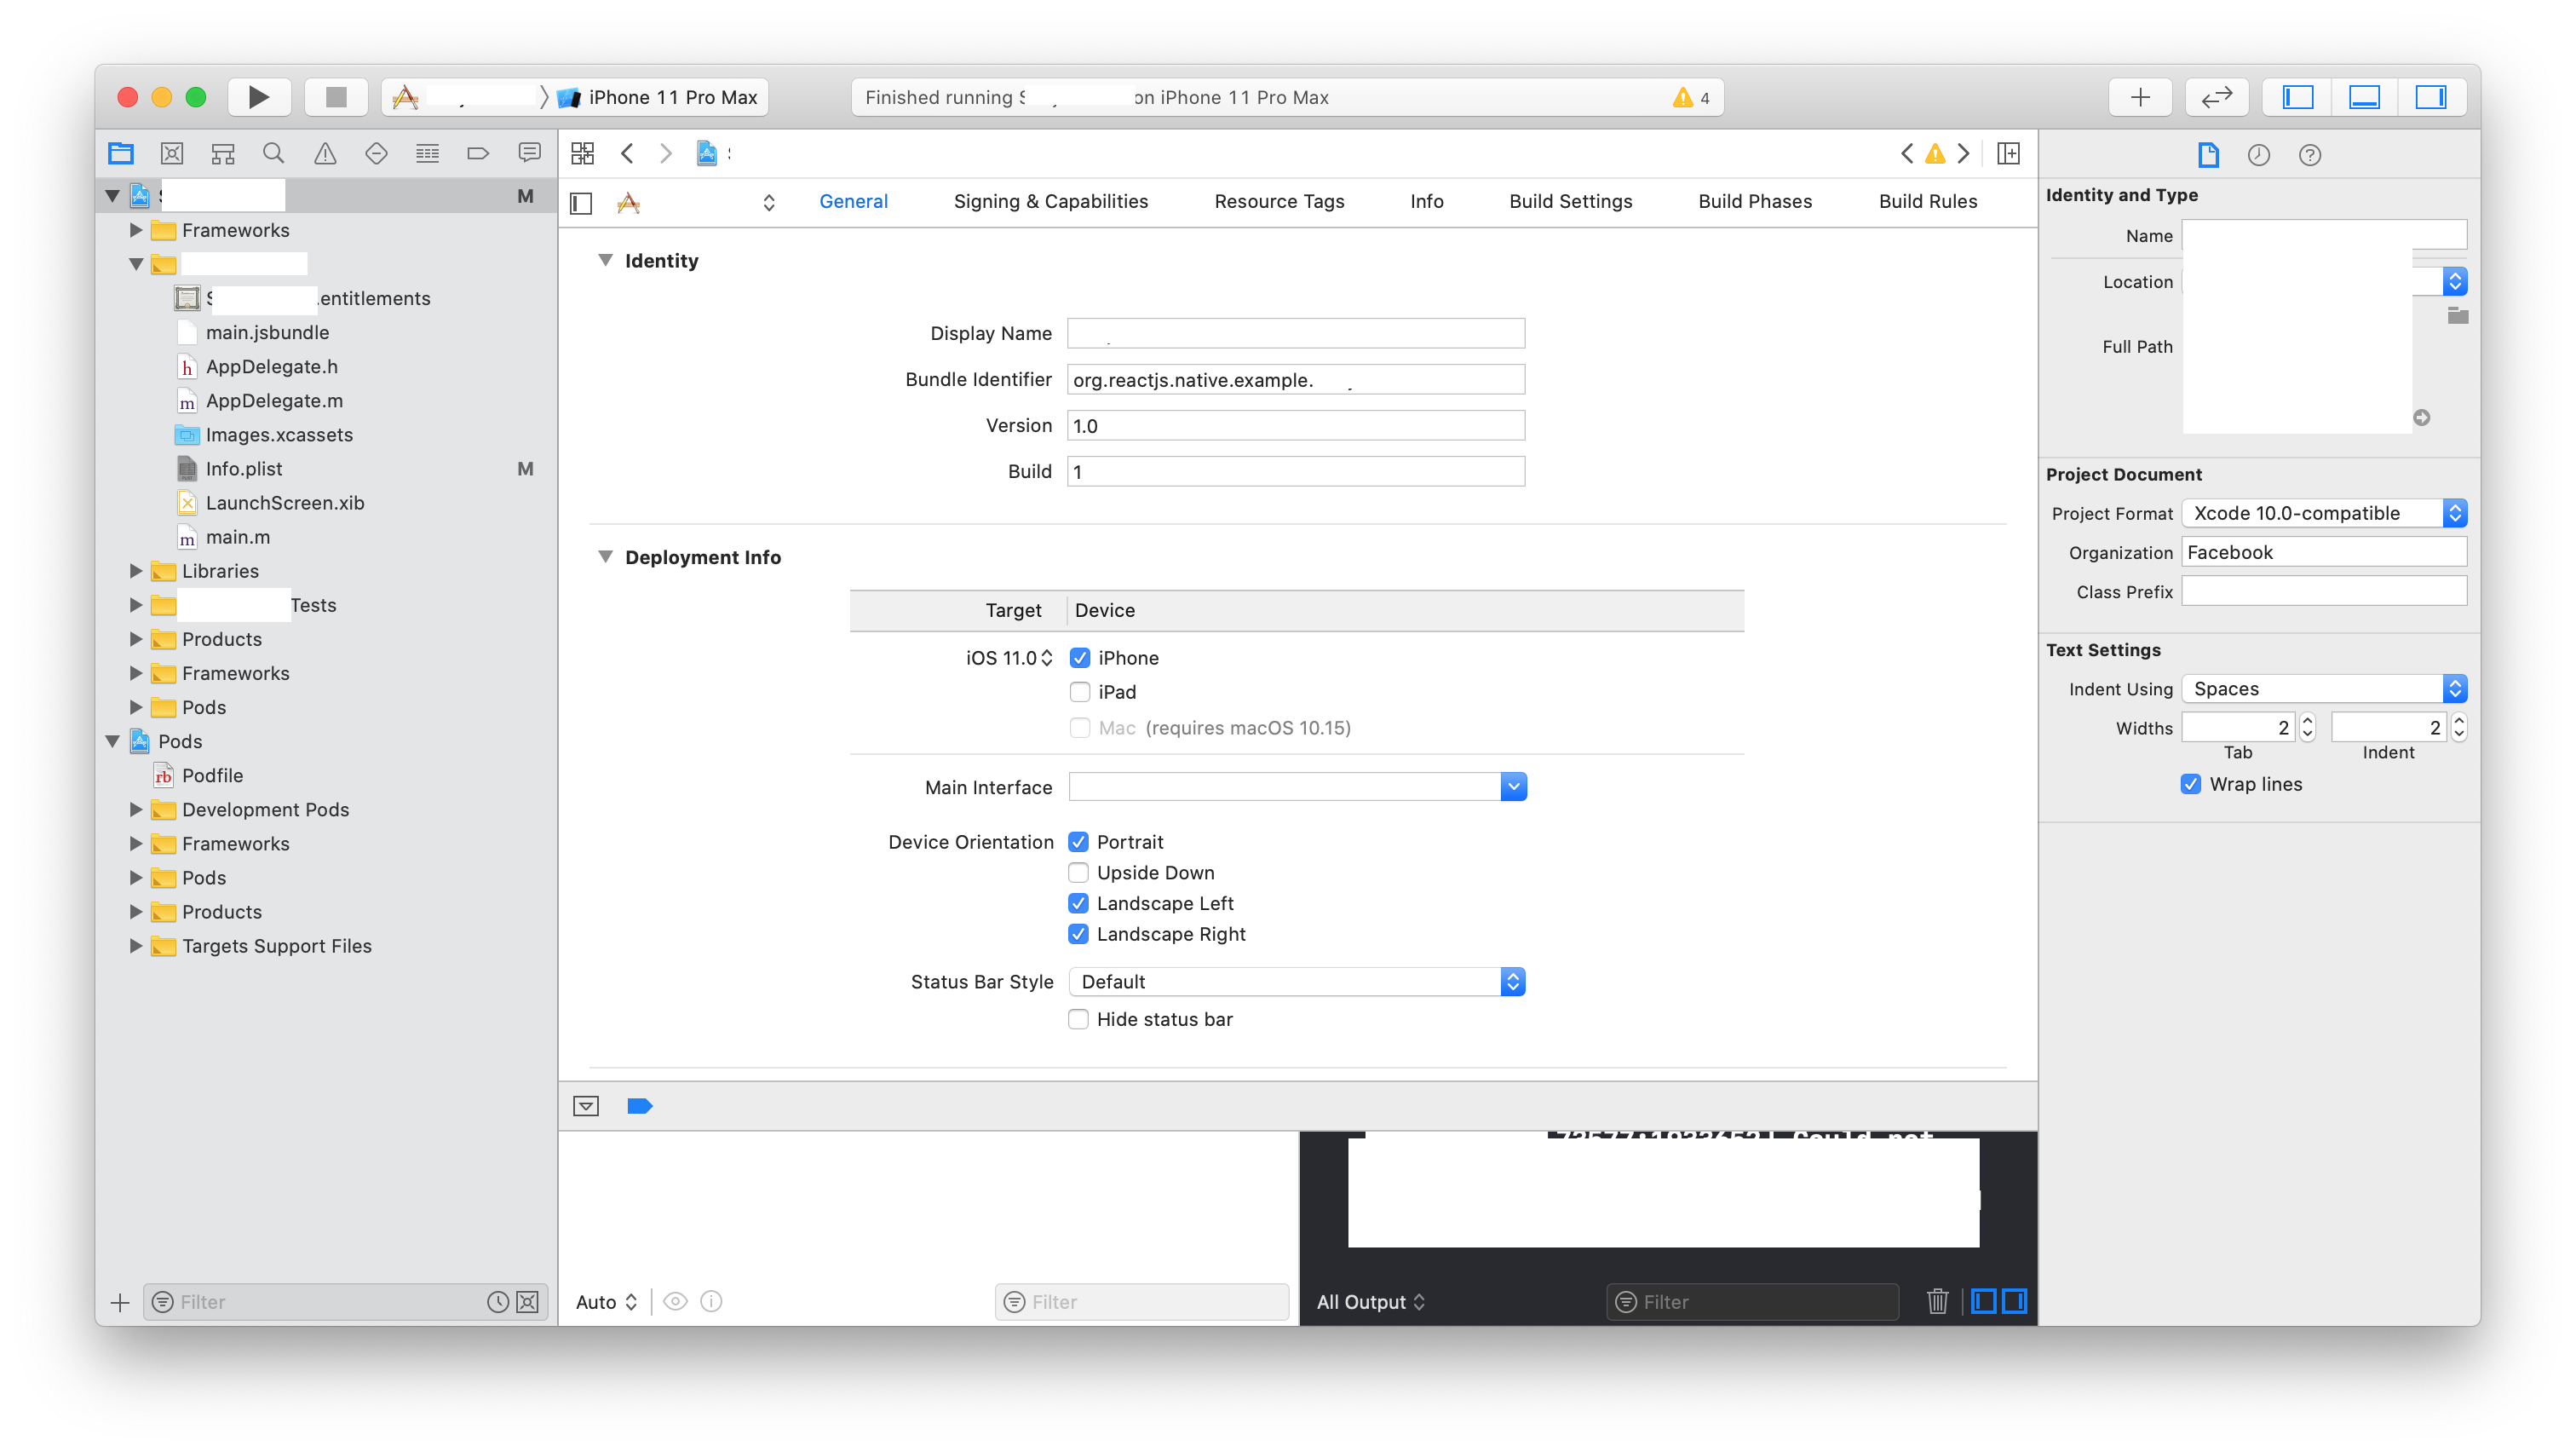Uncheck the Landscape Left orientation

point(1078,903)
